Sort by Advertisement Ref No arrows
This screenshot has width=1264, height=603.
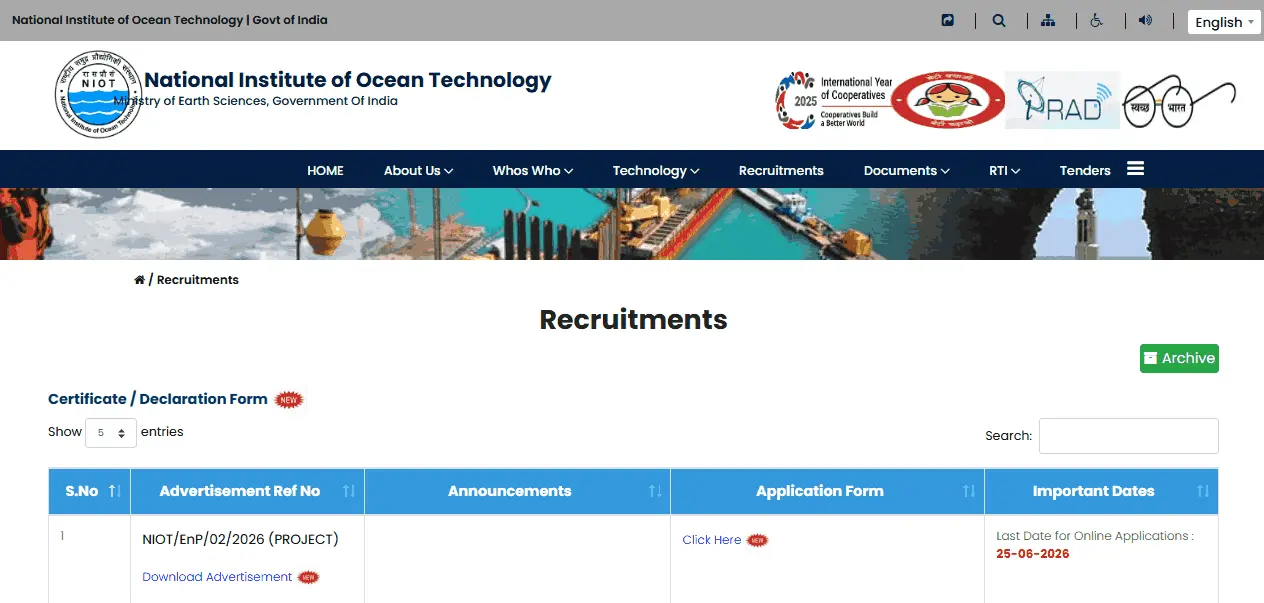click(x=348, y=491)
